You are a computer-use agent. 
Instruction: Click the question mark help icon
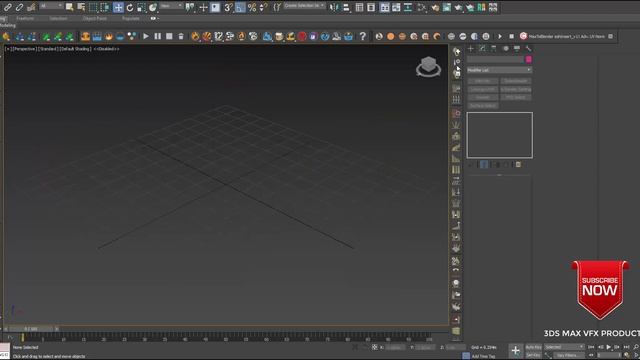362,36
